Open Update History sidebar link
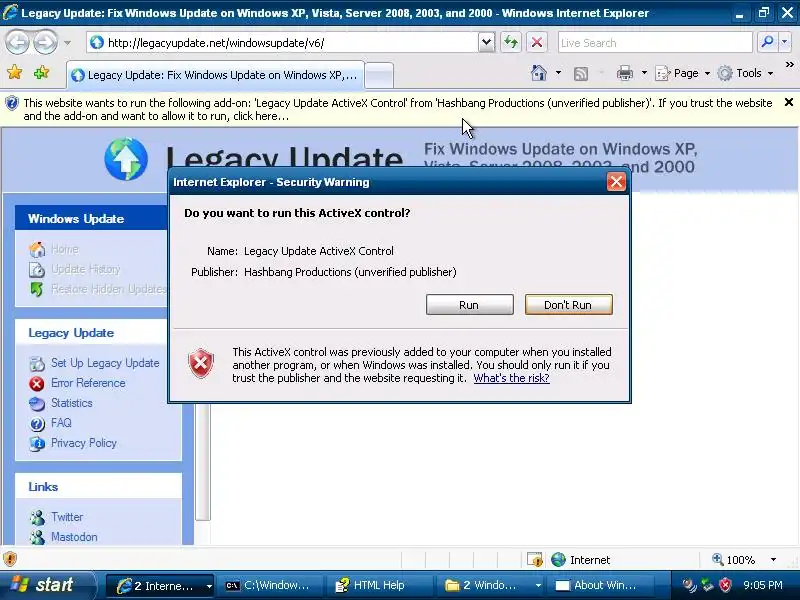 pos(85,269)
